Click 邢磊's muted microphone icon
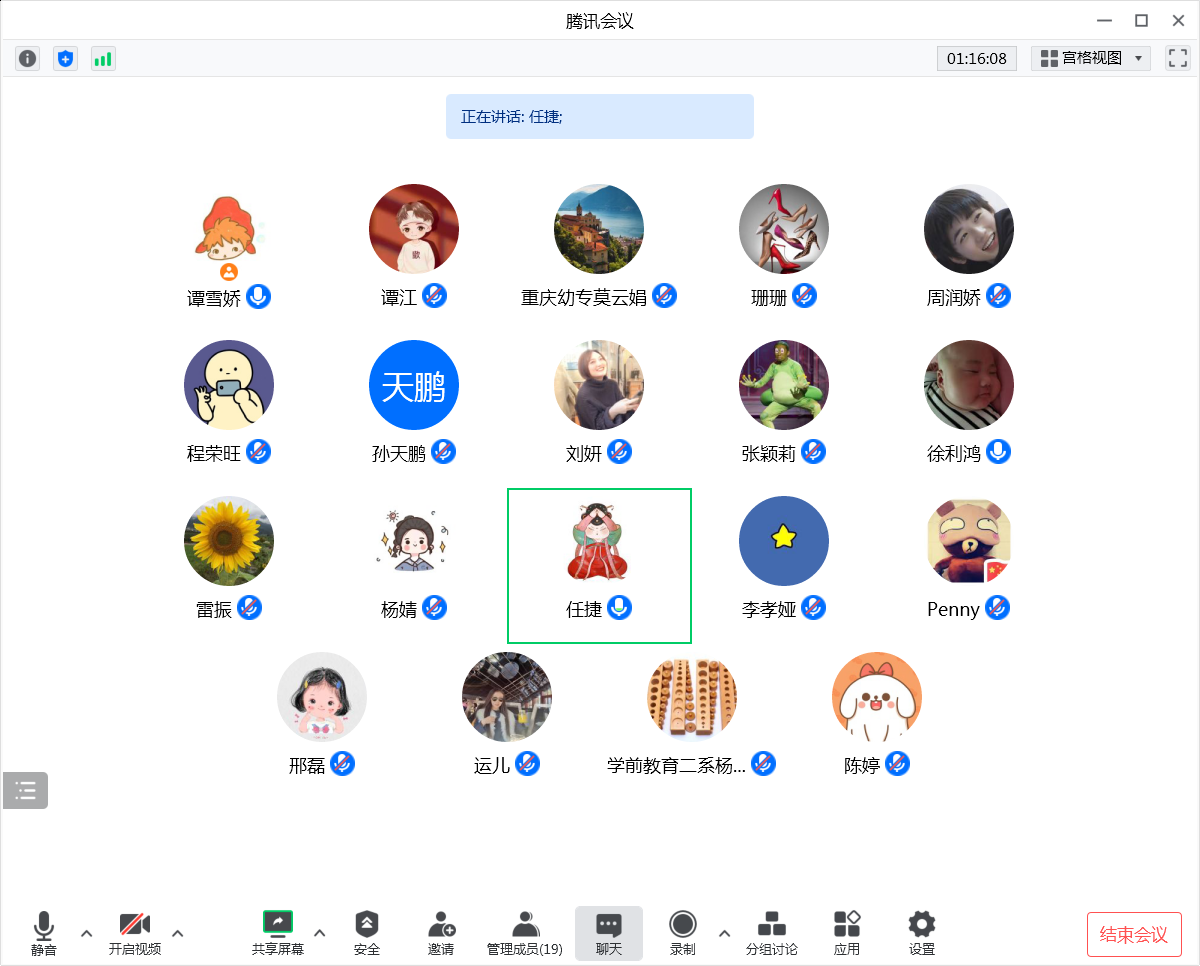The image size is (1200, 966). point(343,764)
